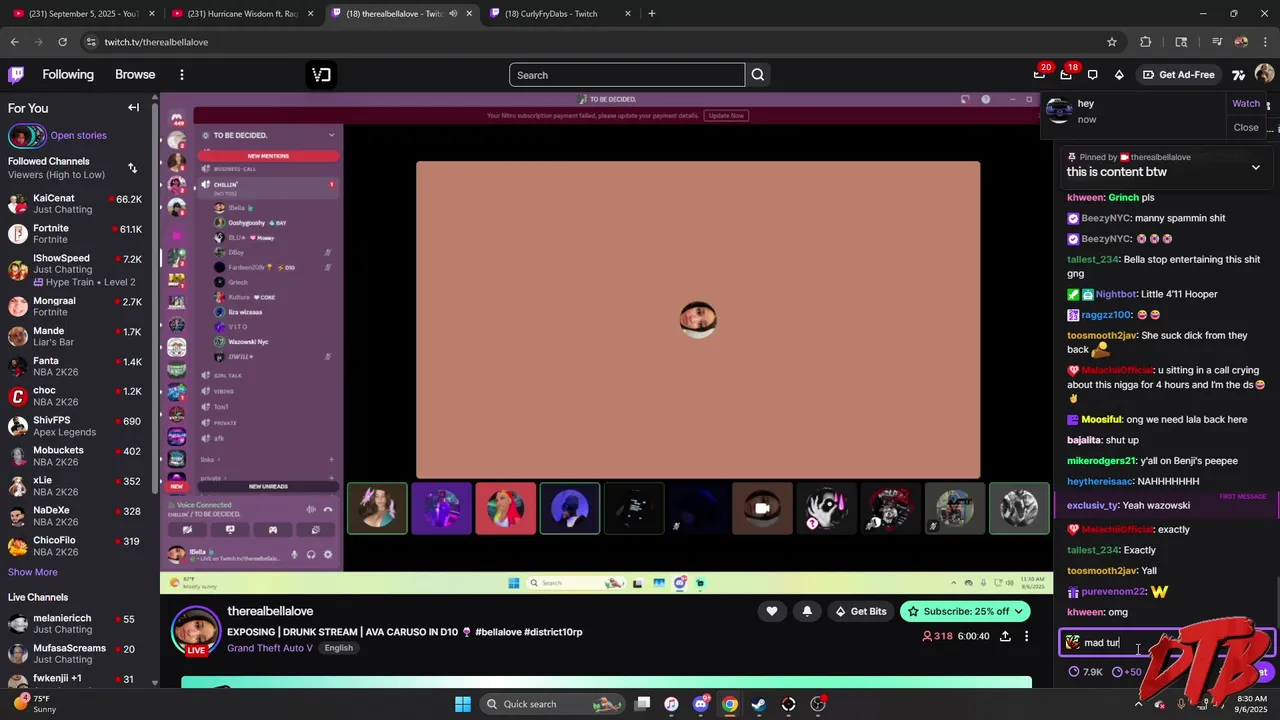Click the 7.9K channel points balance

(x=1084, y=672)
